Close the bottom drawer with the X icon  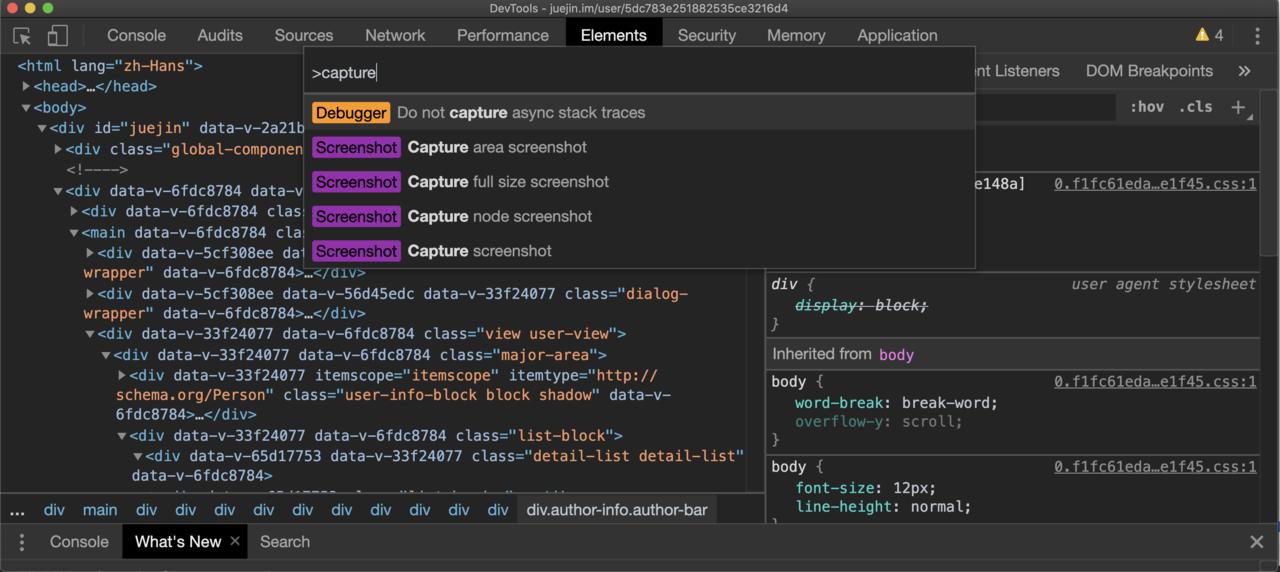click(1257, 542)
